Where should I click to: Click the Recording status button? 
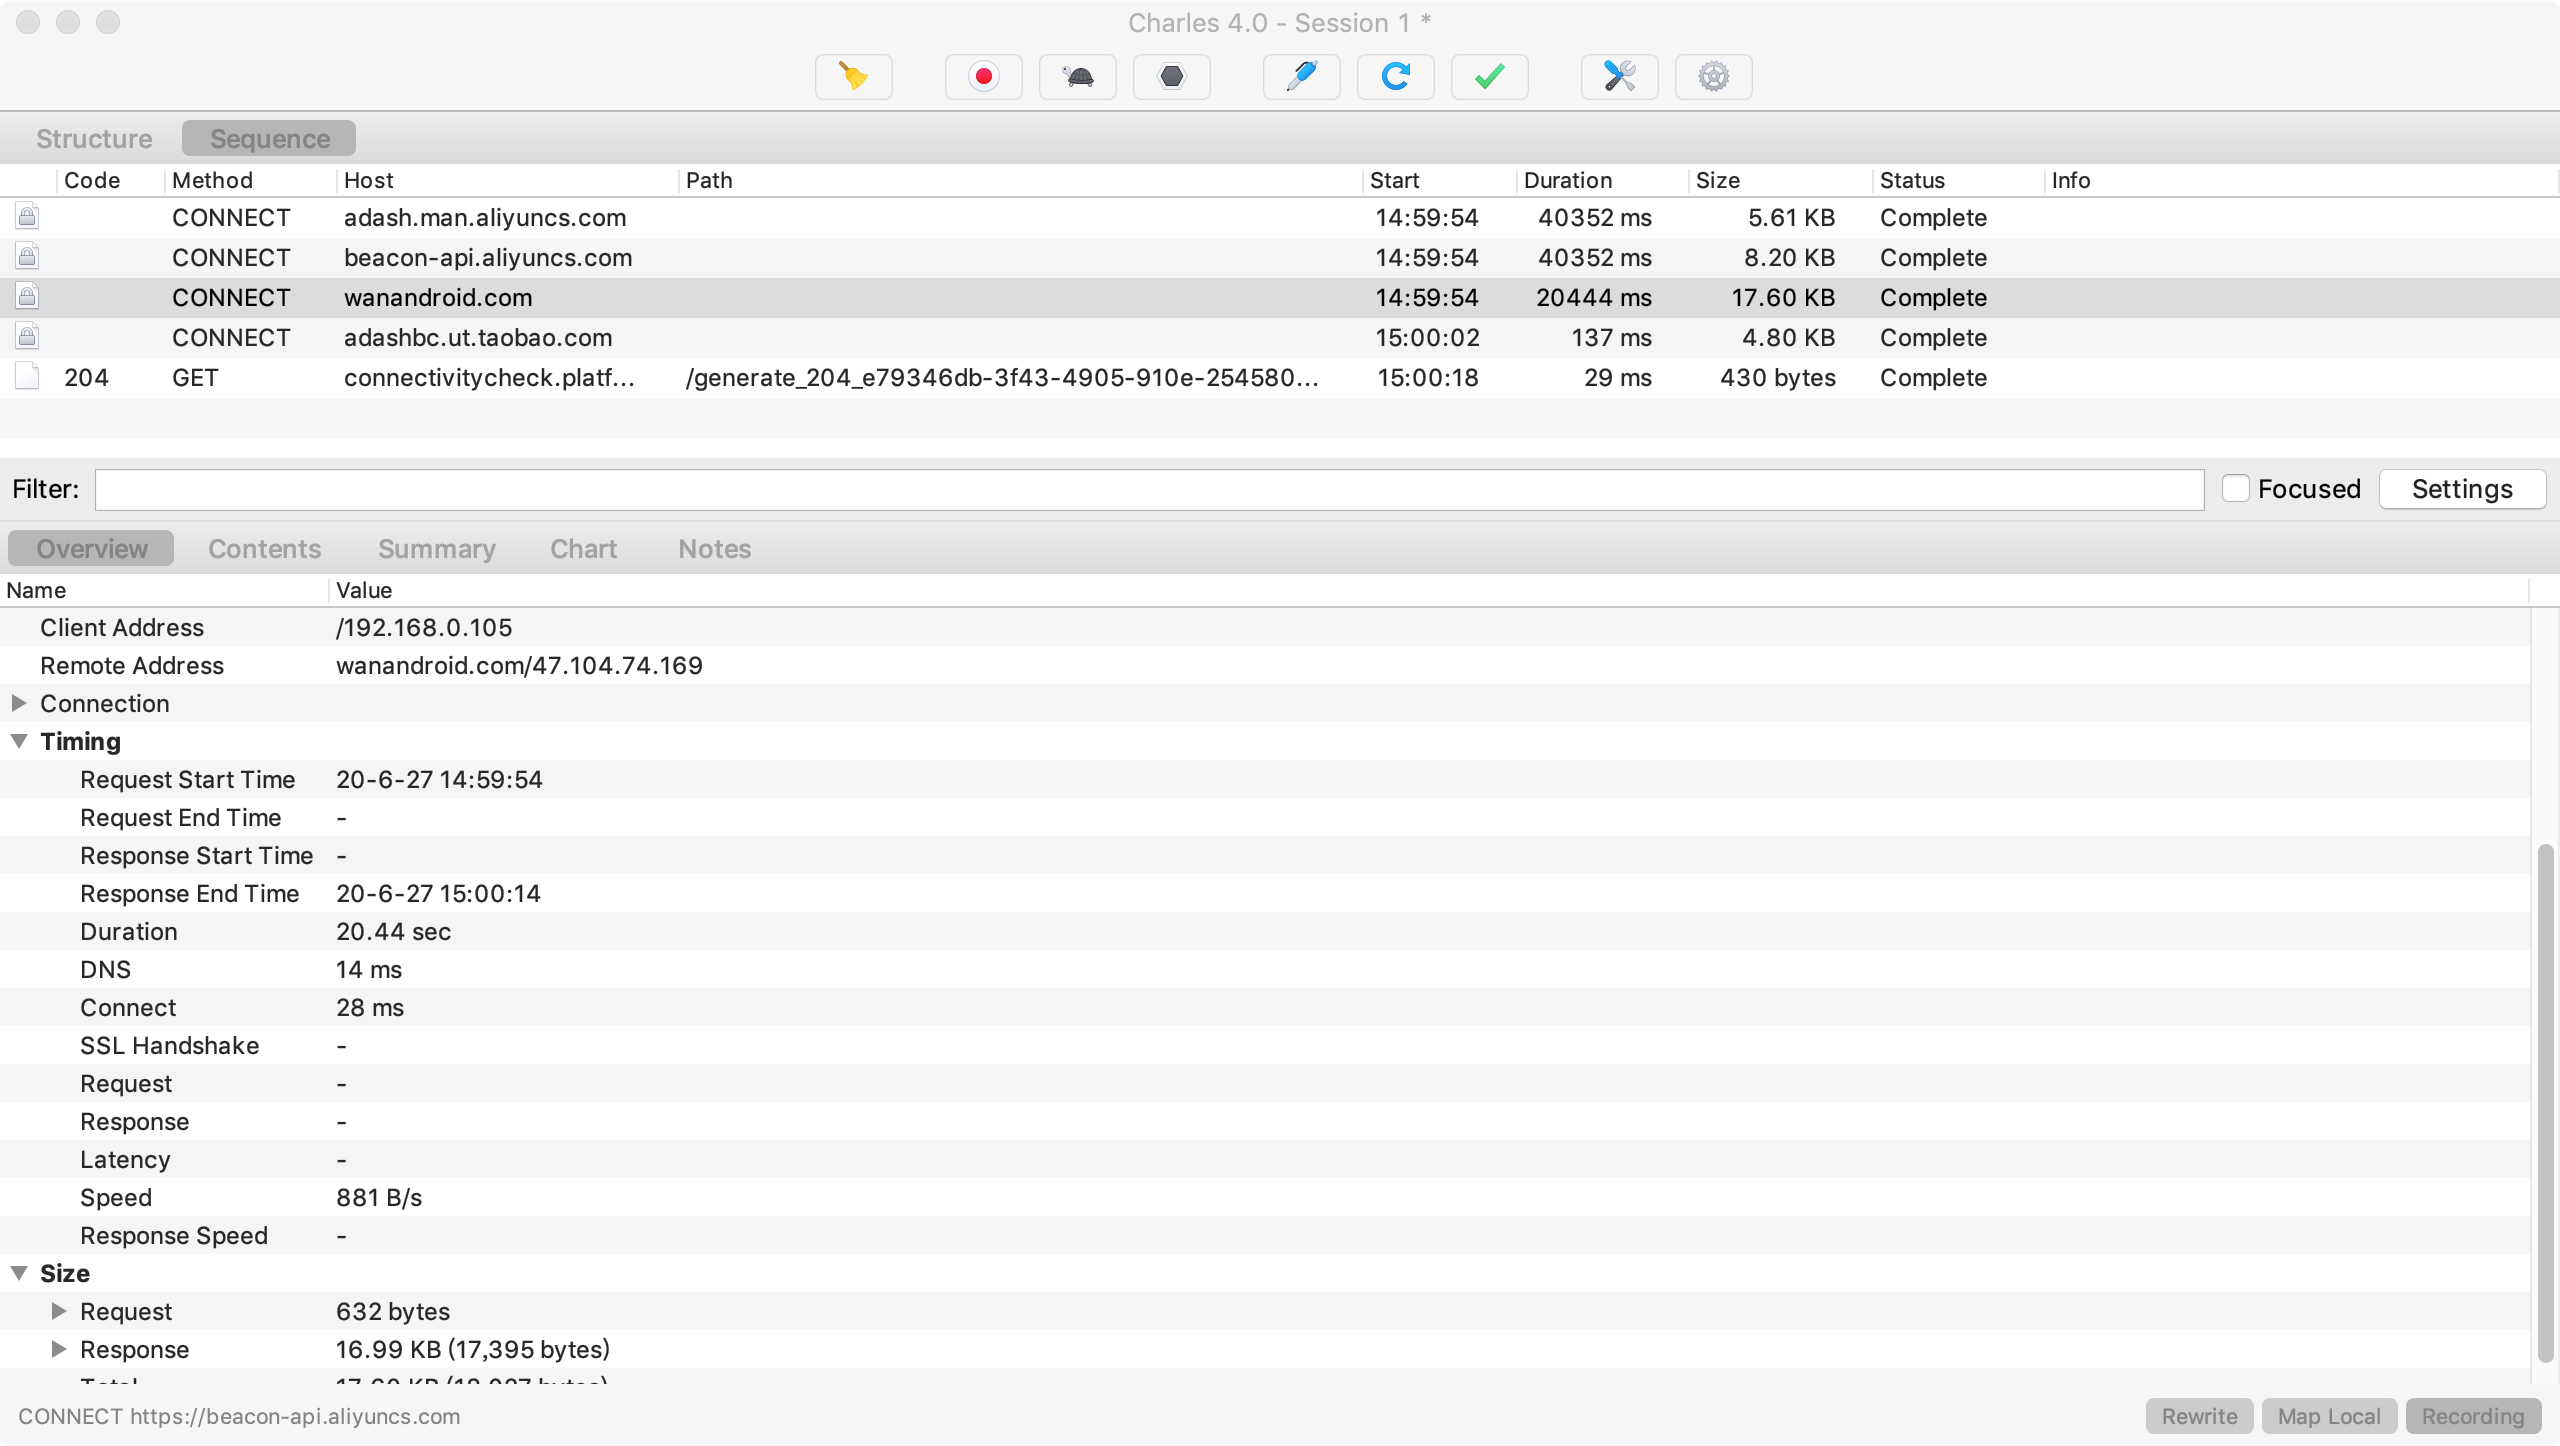point(2472,1416)
